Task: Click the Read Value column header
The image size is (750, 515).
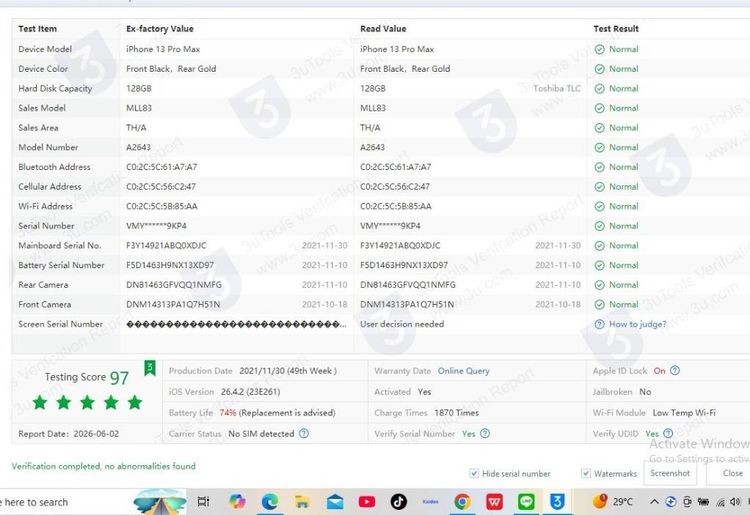Action: 383,29
